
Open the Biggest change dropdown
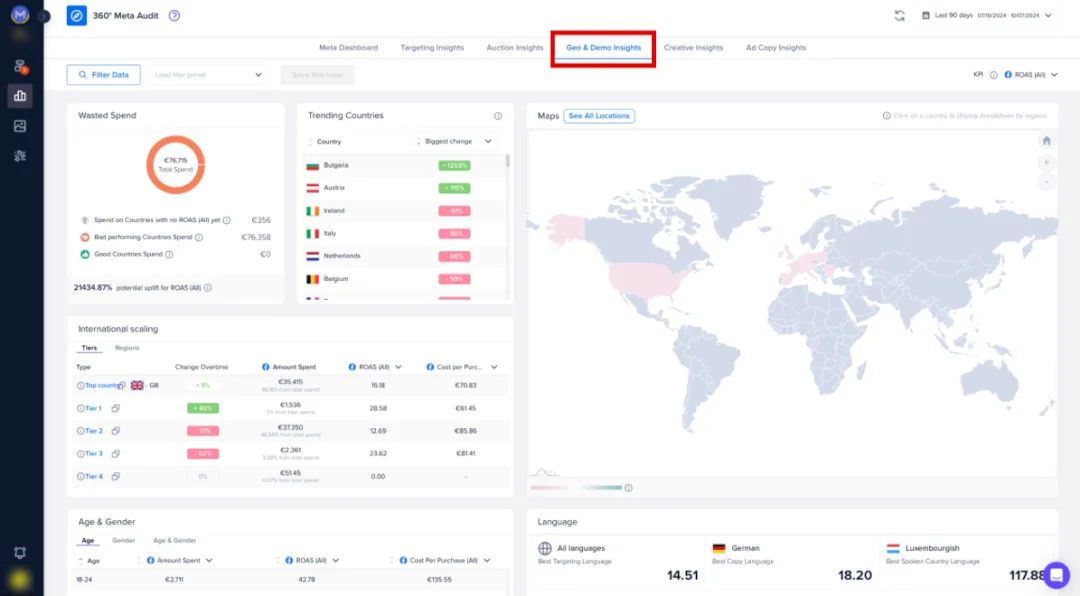click(455, 141)
